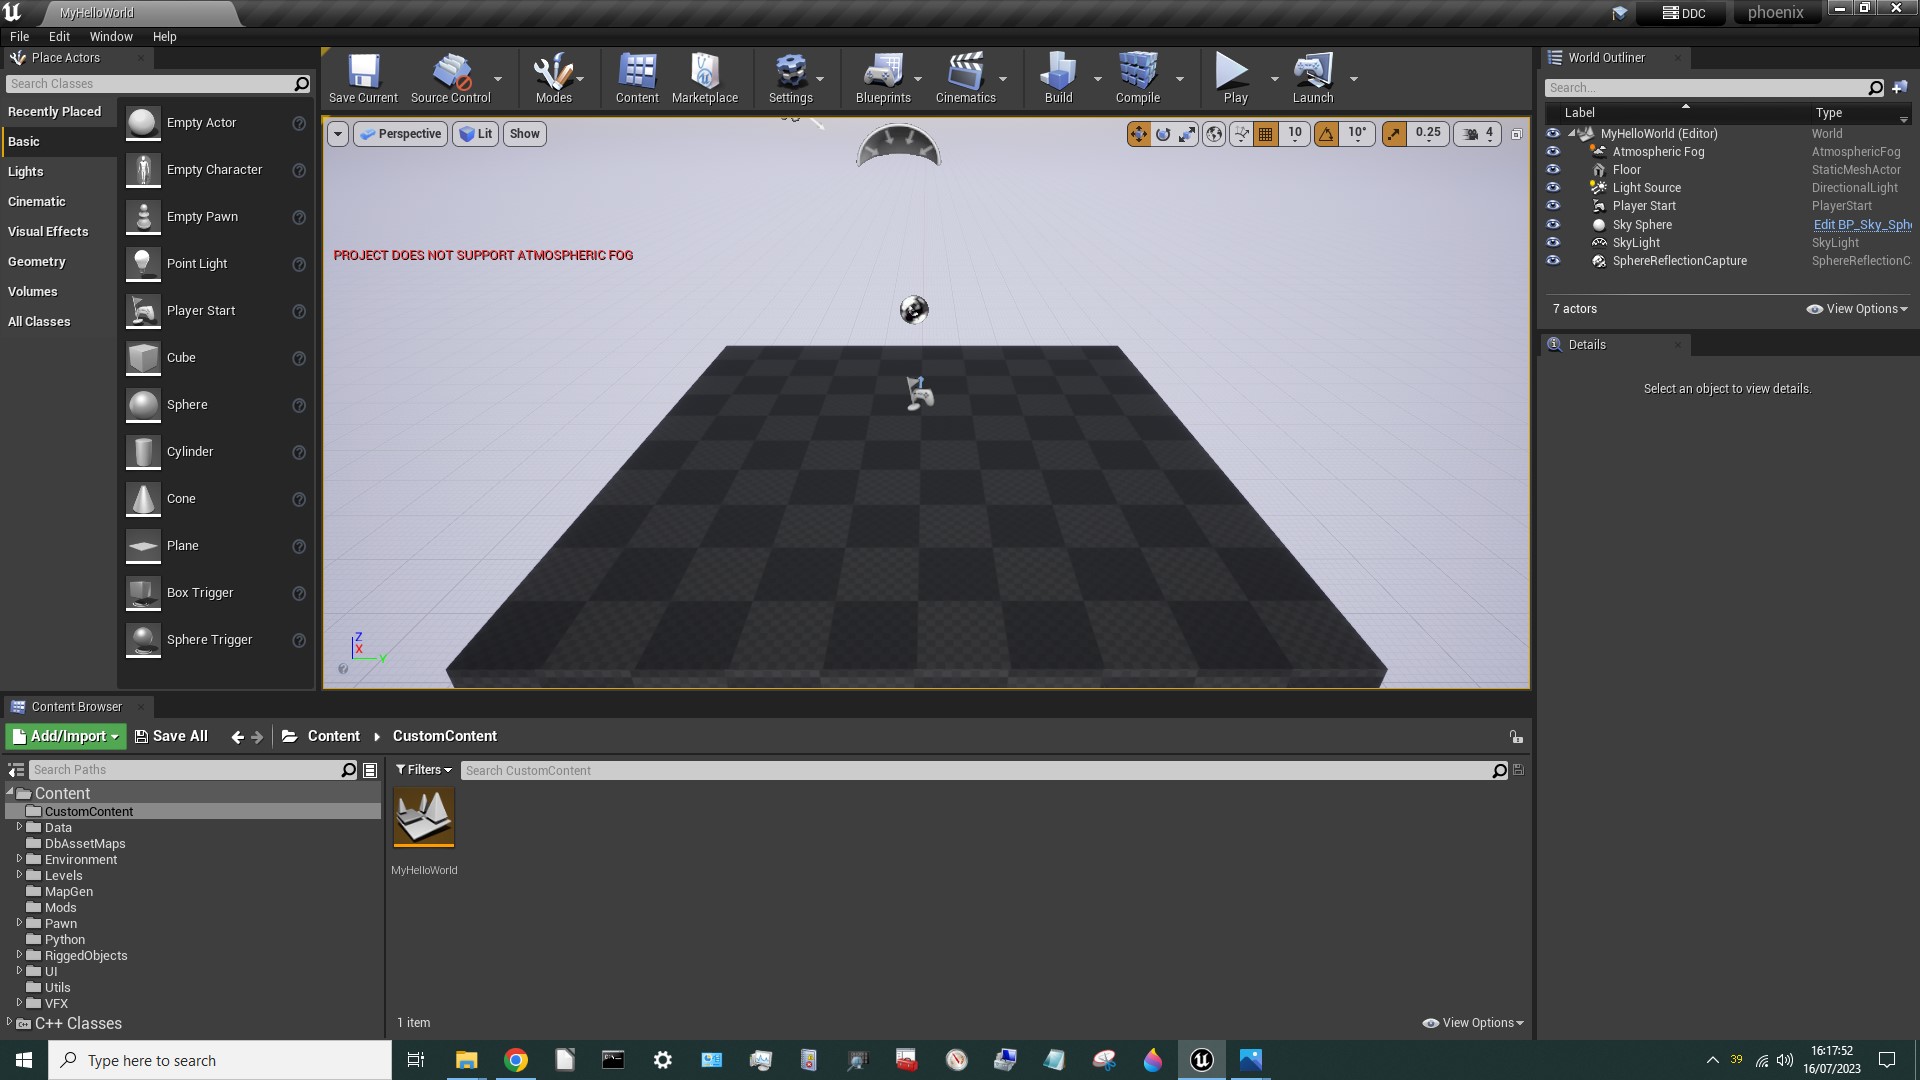
Task: Select the Lights category in Place Actors
Action: (59, 172)
